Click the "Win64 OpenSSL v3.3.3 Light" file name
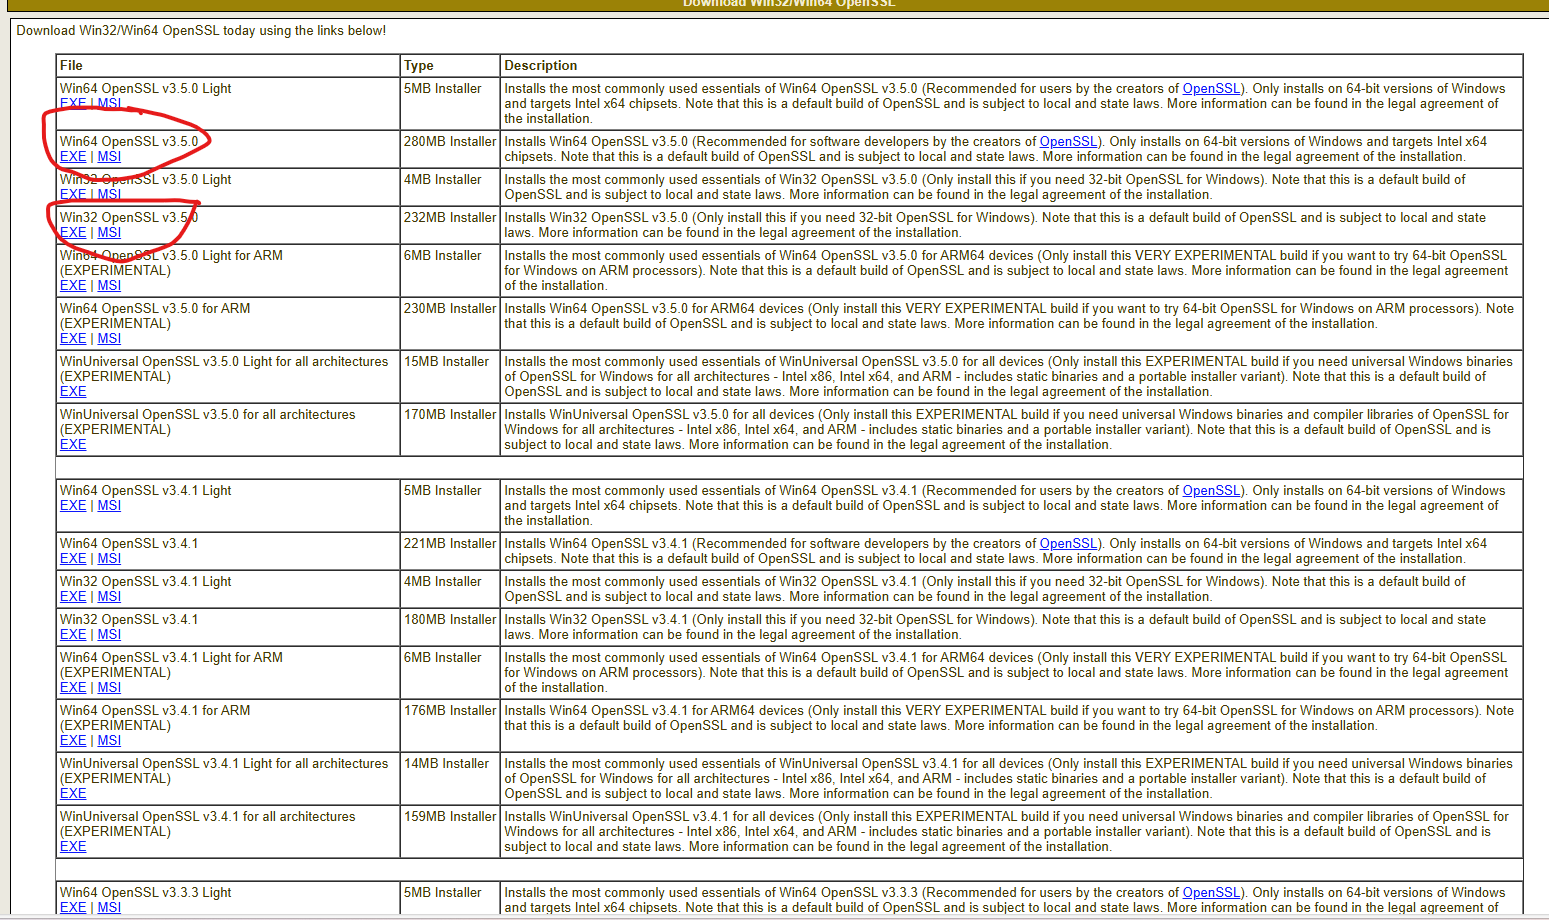 point(145,892)
